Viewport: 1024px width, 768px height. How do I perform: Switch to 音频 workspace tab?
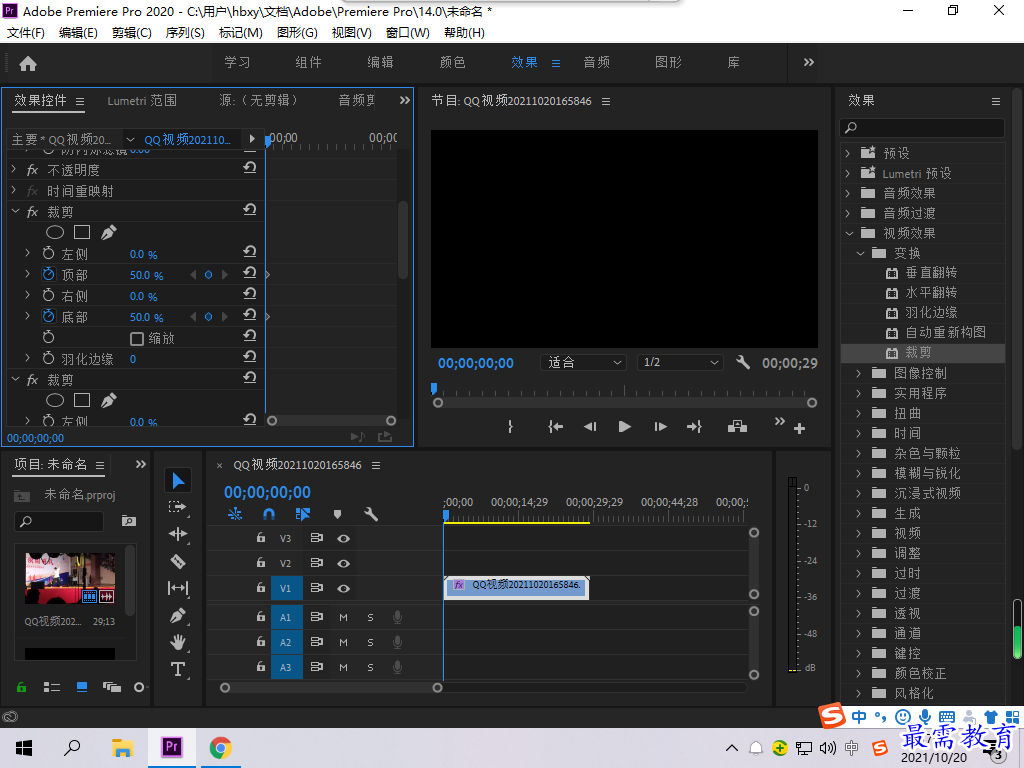[x=596, y=62]
